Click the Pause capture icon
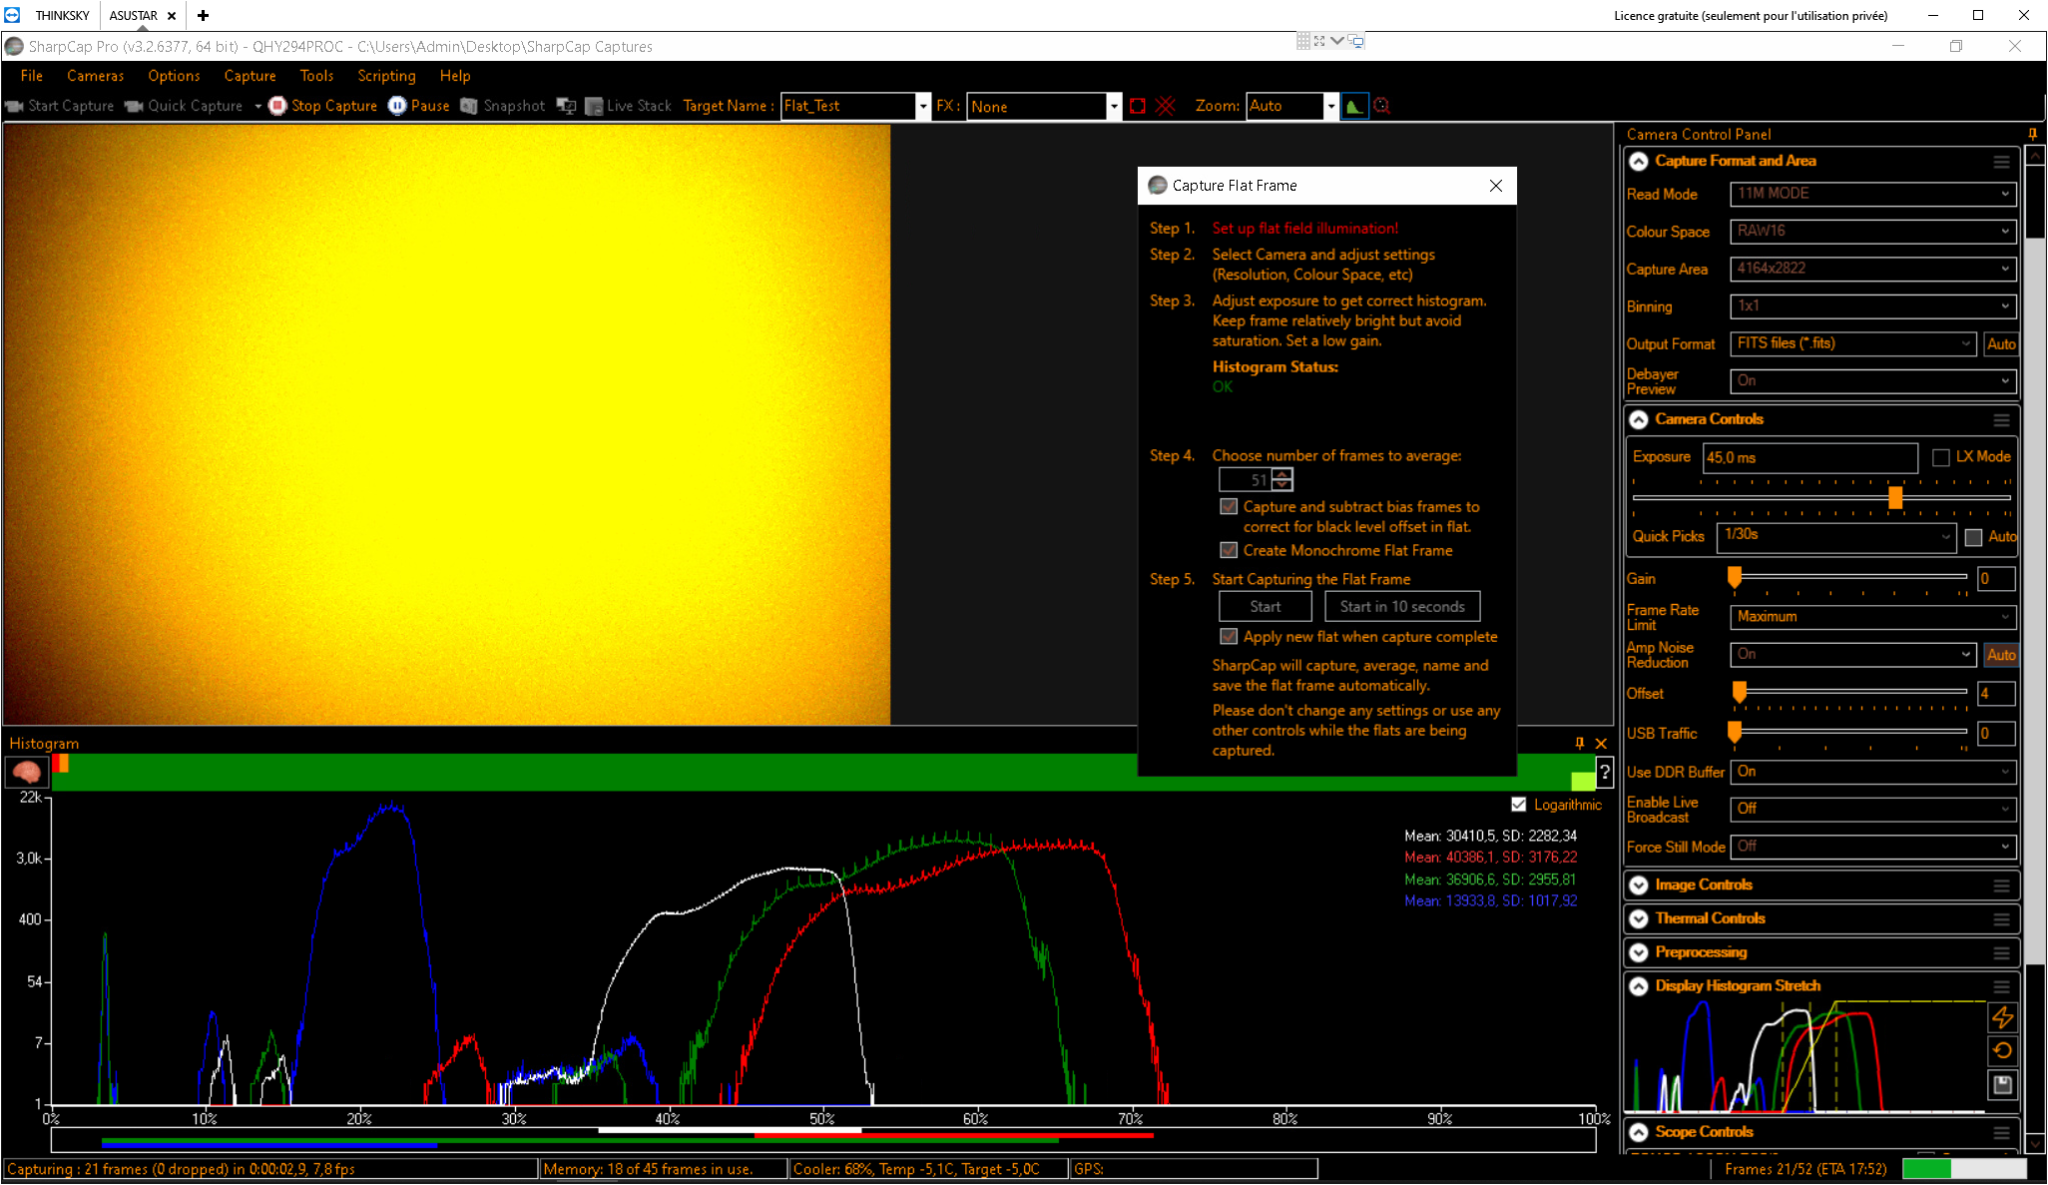 (x=397, y=106)
